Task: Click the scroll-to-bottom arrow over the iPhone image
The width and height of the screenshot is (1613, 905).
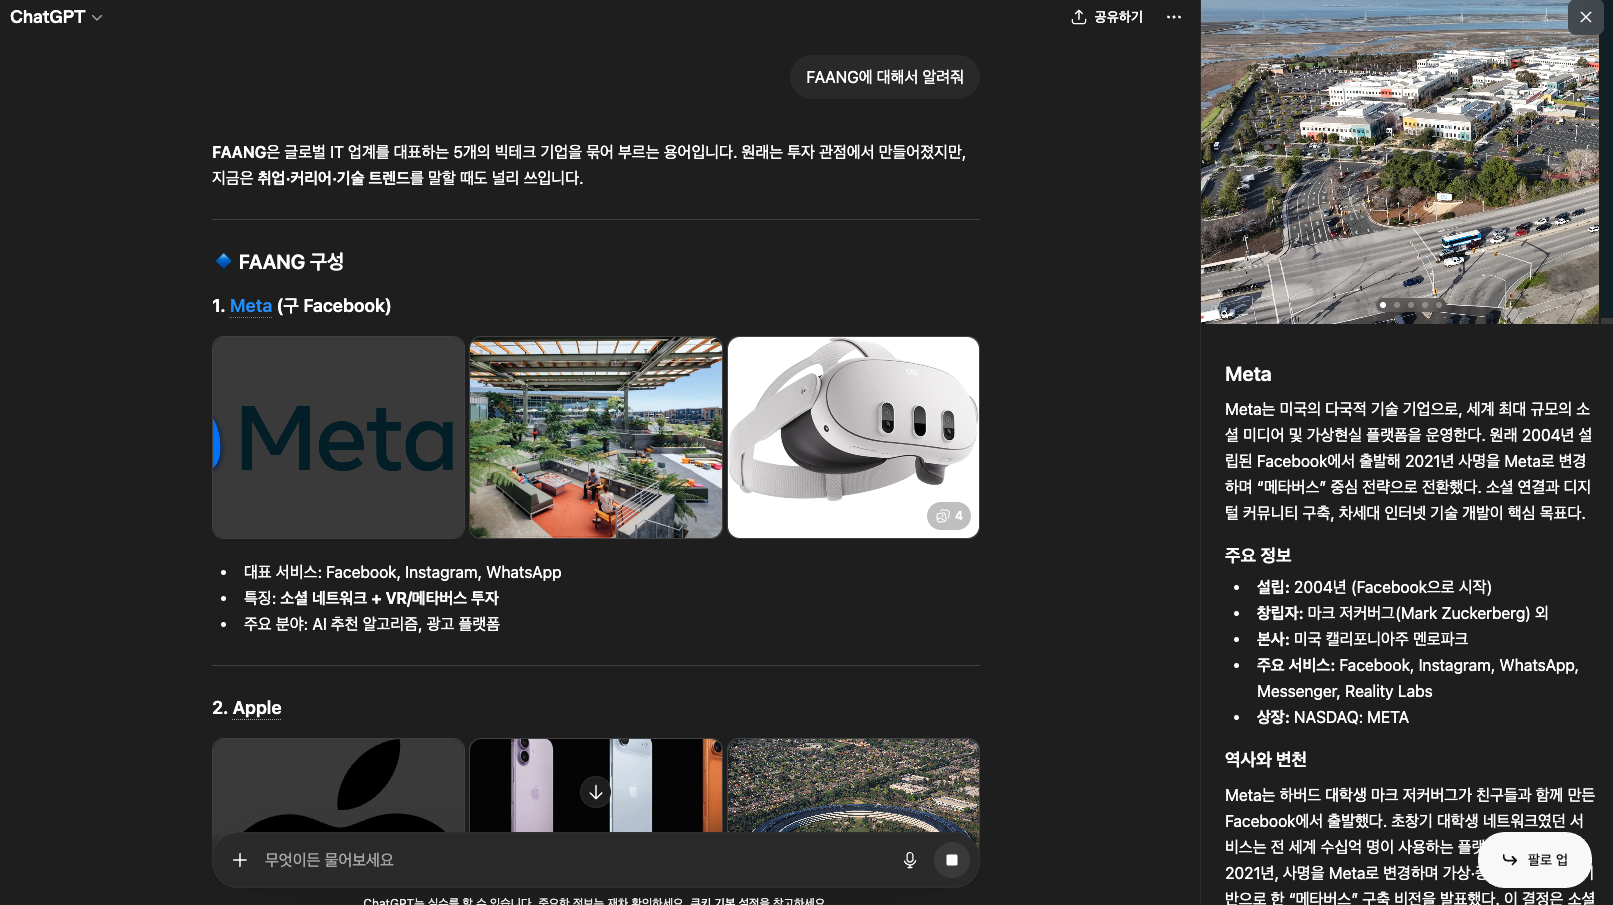Action: [x=595, y=792]
